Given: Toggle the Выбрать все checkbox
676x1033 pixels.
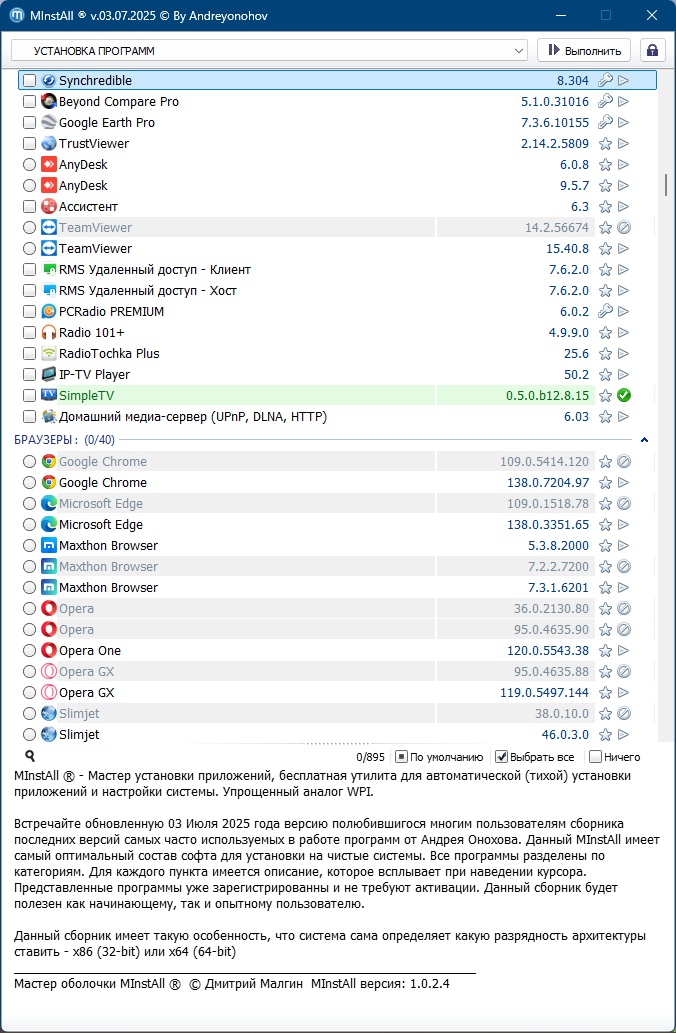Looking at the screenshot, I should click(x=501, y=757).
